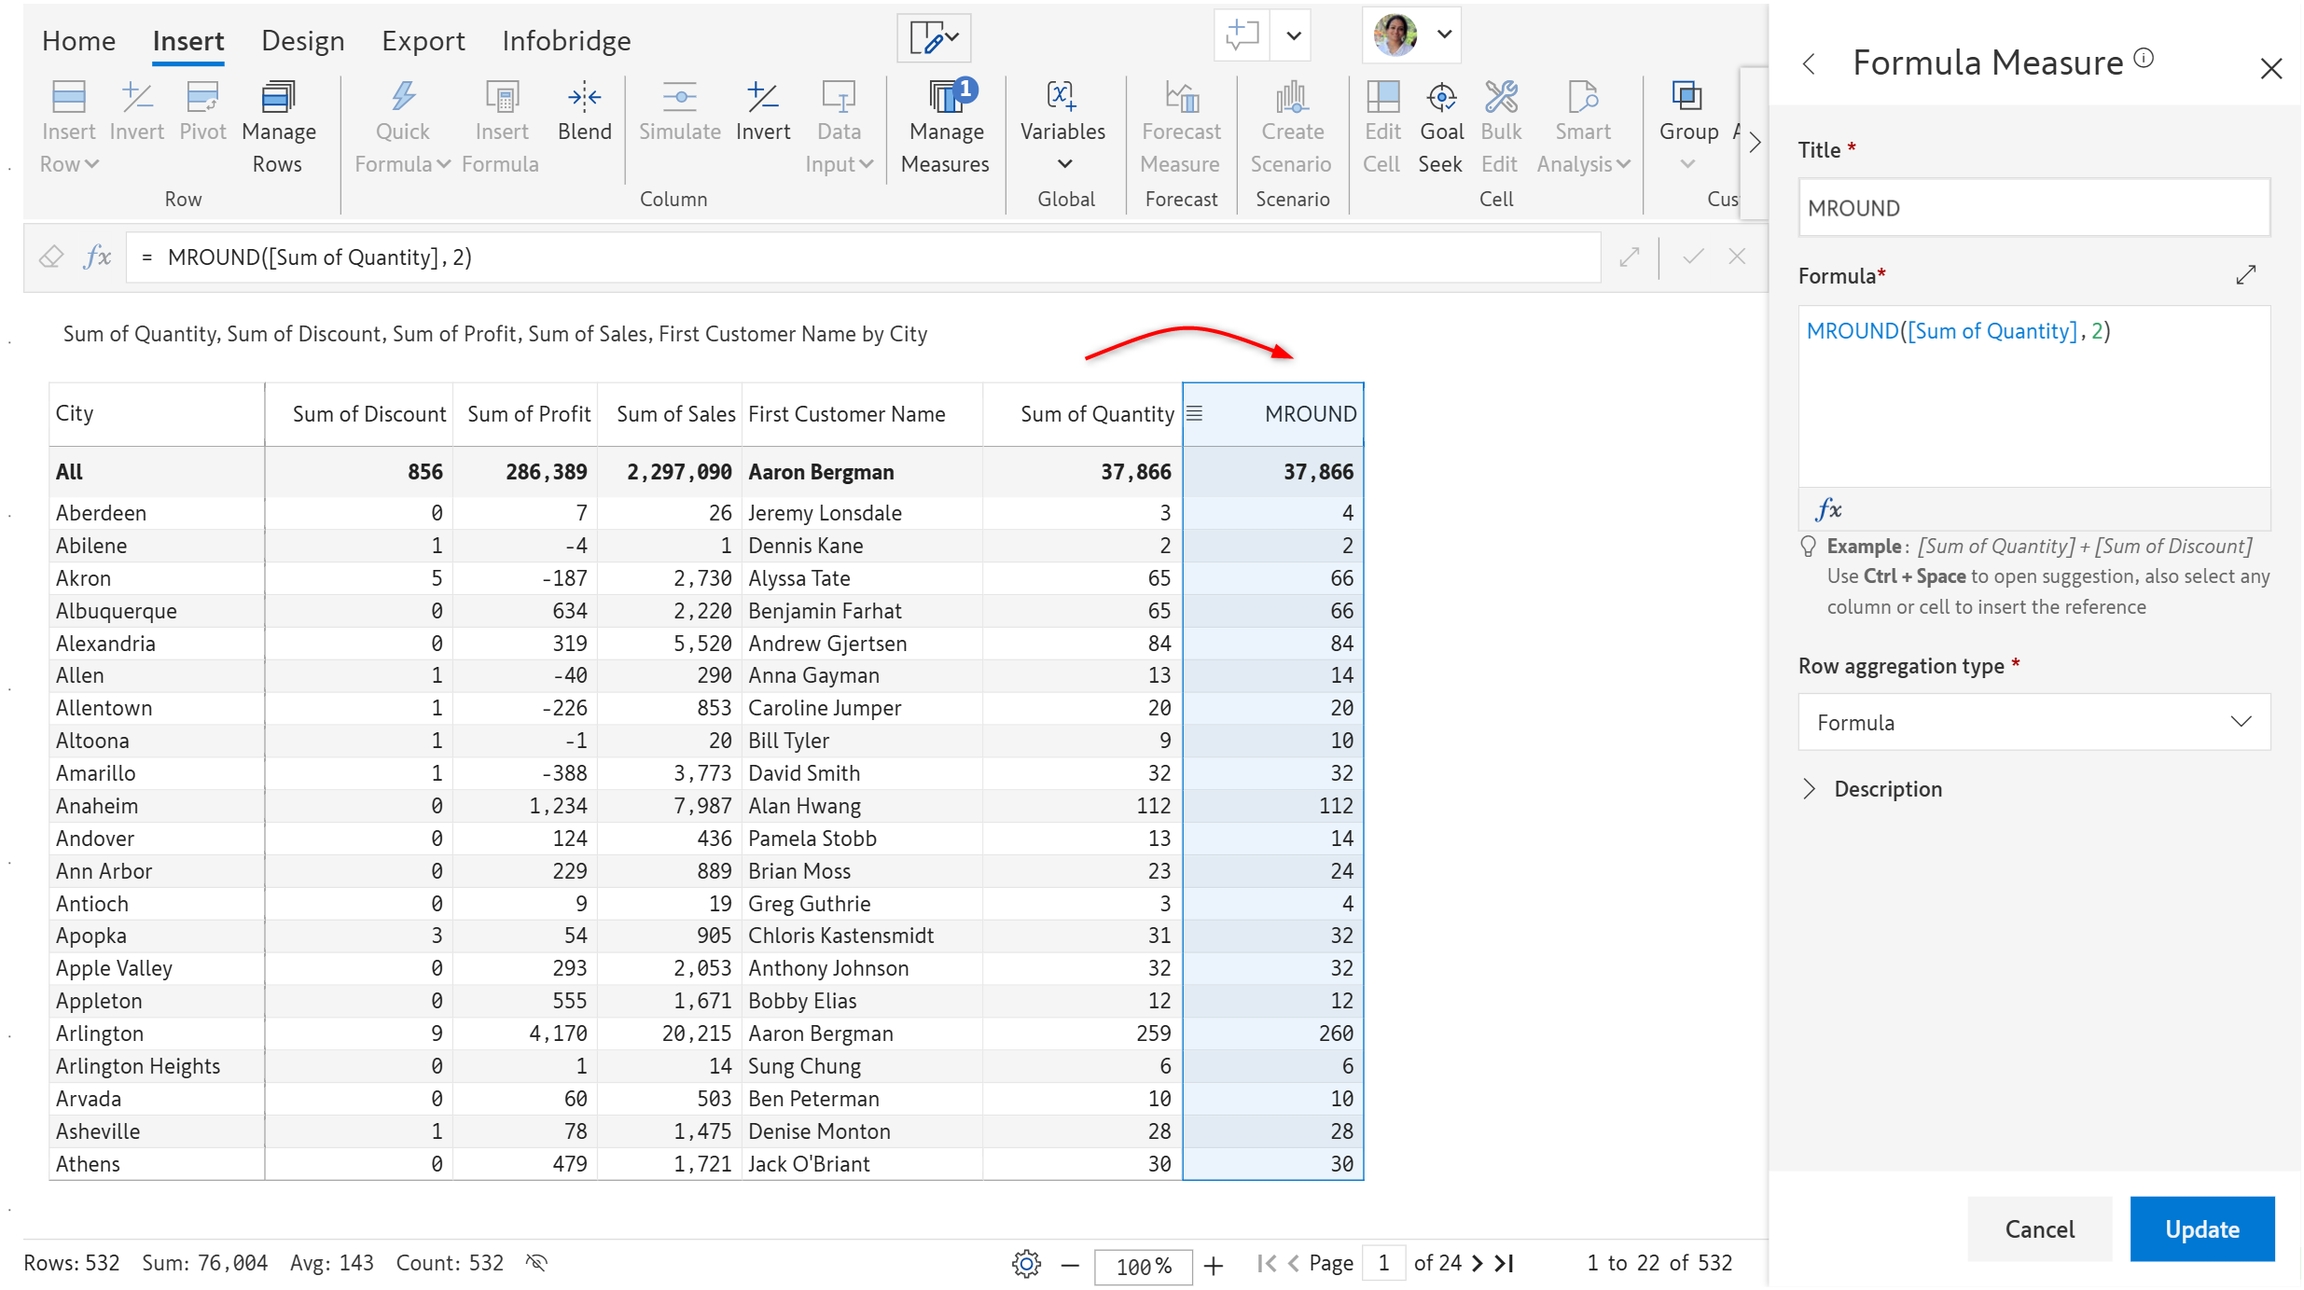Click the Update button

coord(2201,1229)
